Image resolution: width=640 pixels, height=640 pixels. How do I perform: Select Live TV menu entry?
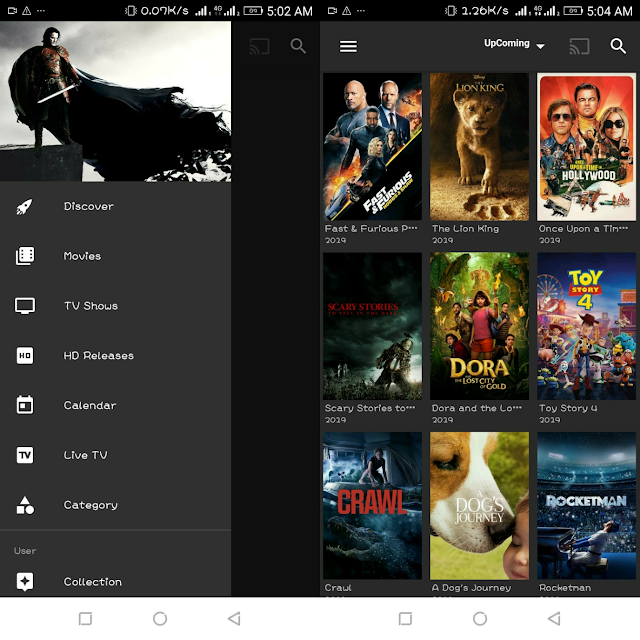point(116,455)
